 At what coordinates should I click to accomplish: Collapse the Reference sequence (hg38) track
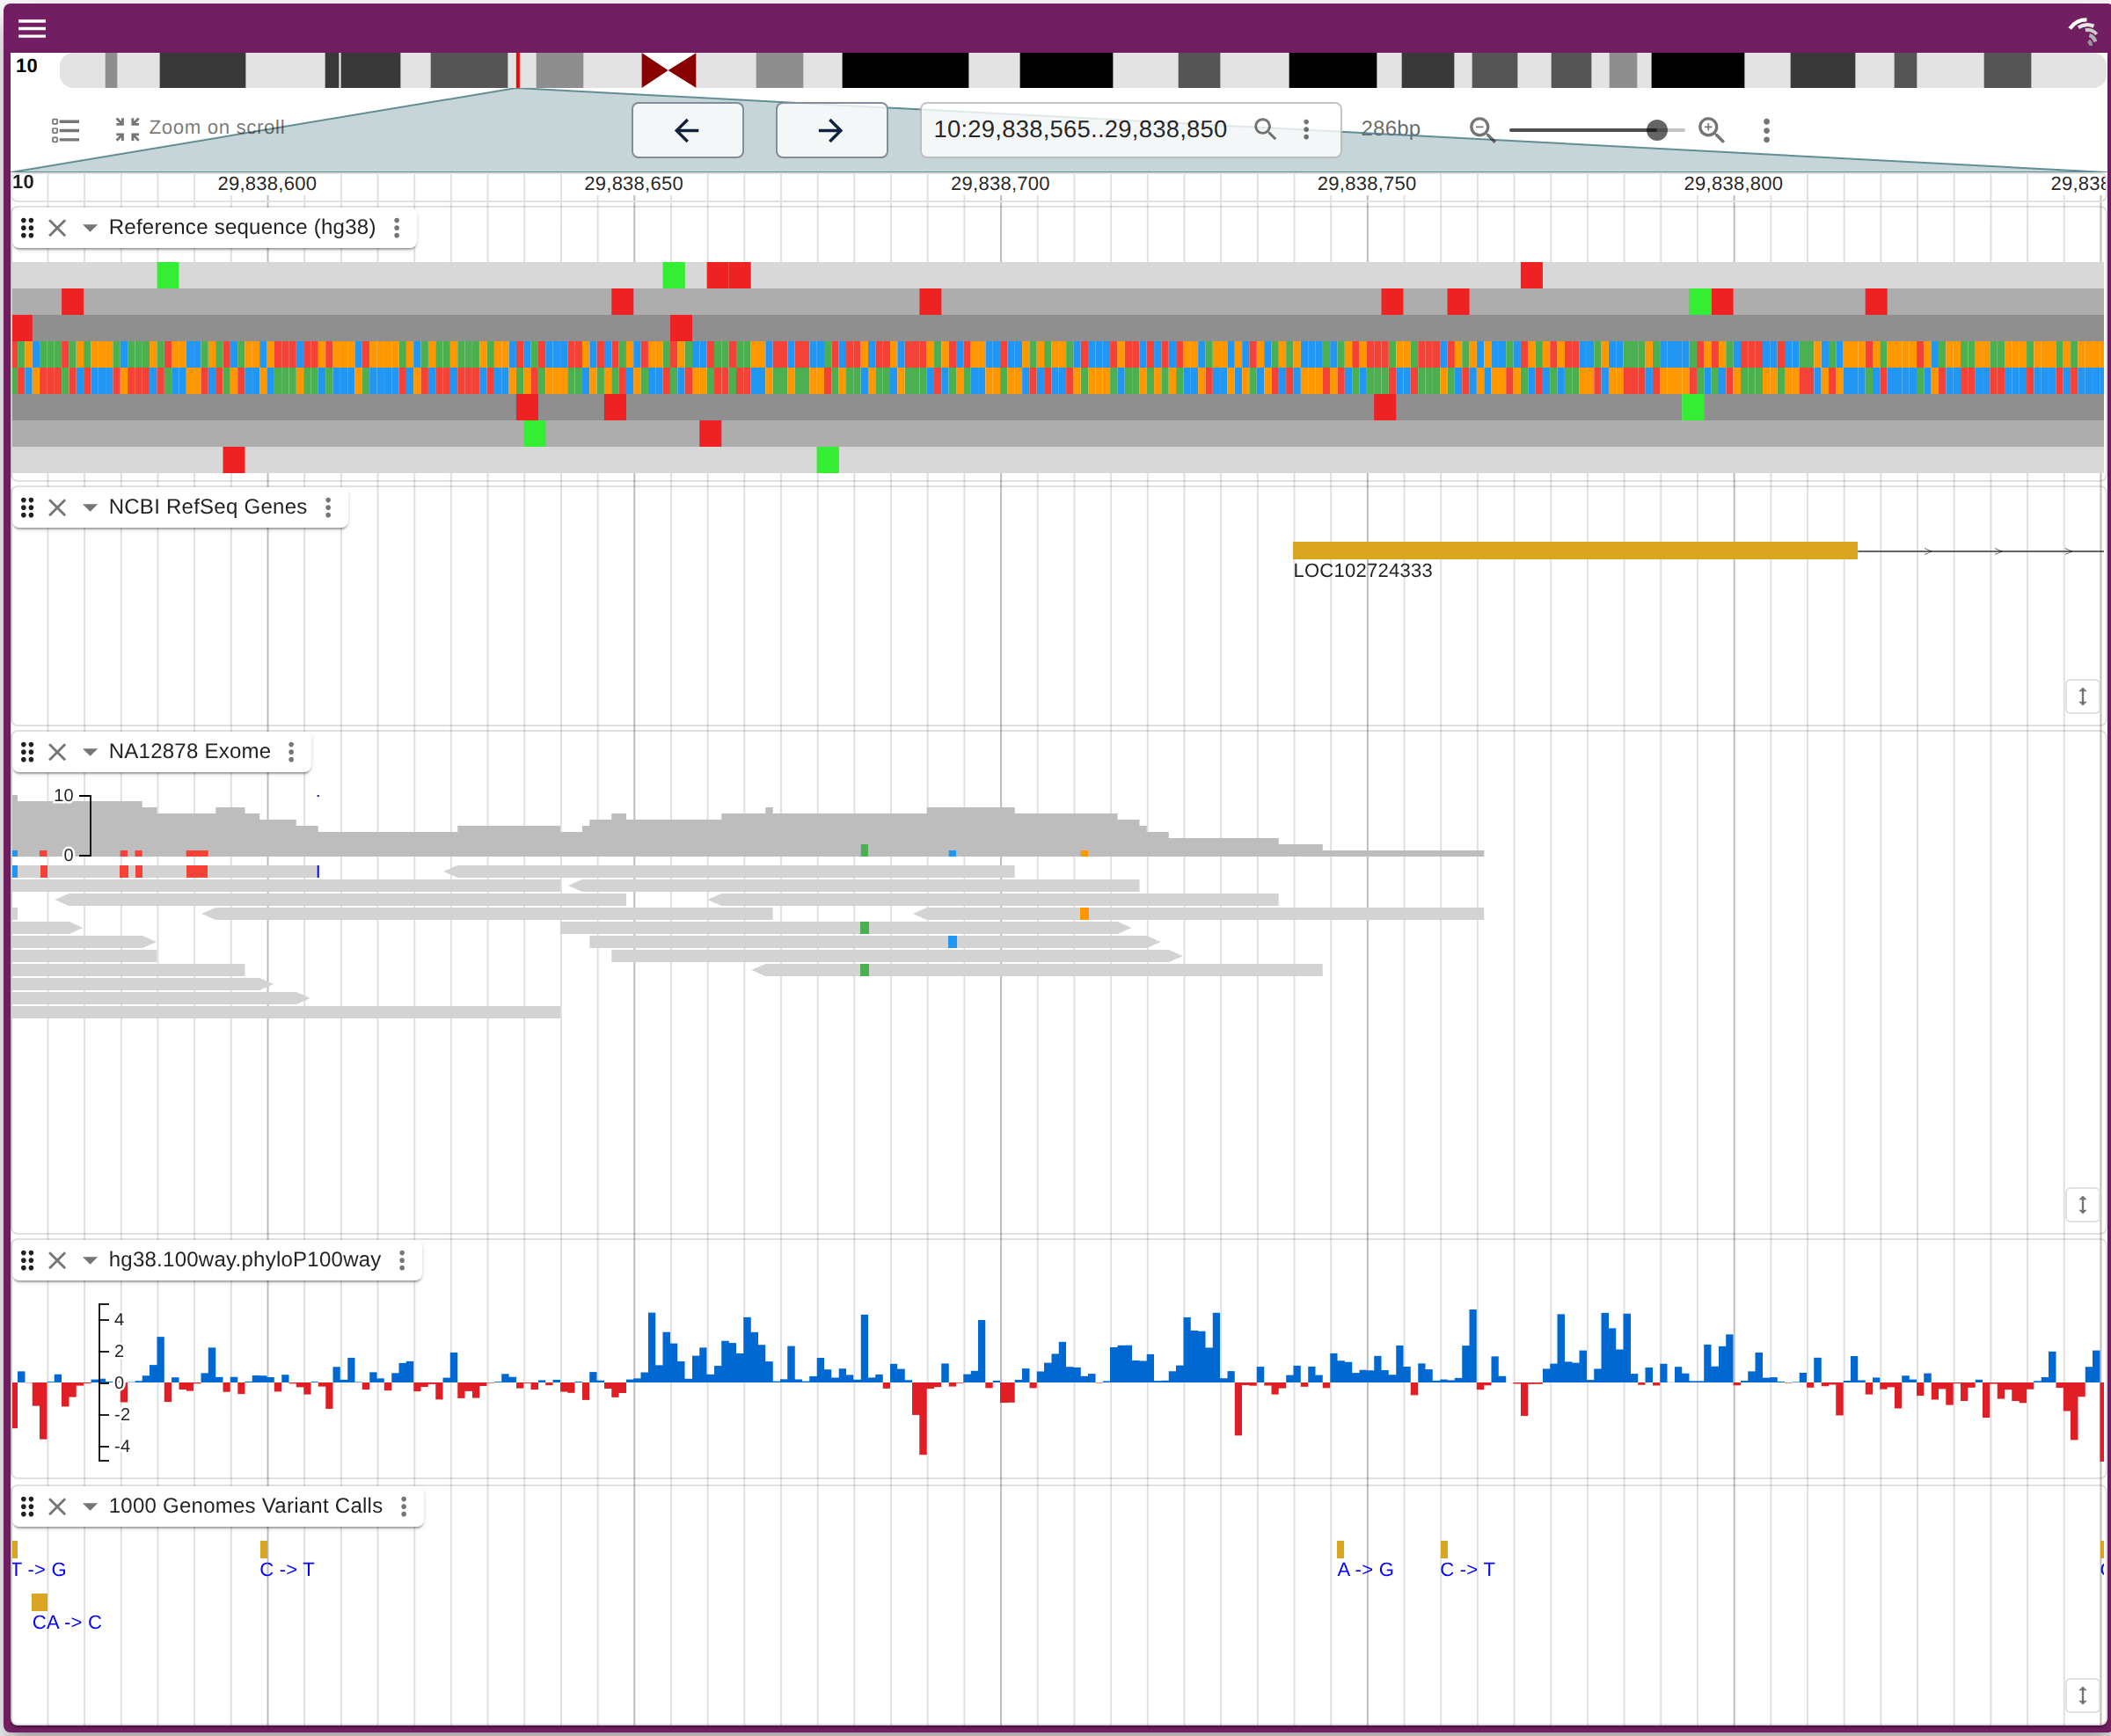90,228
